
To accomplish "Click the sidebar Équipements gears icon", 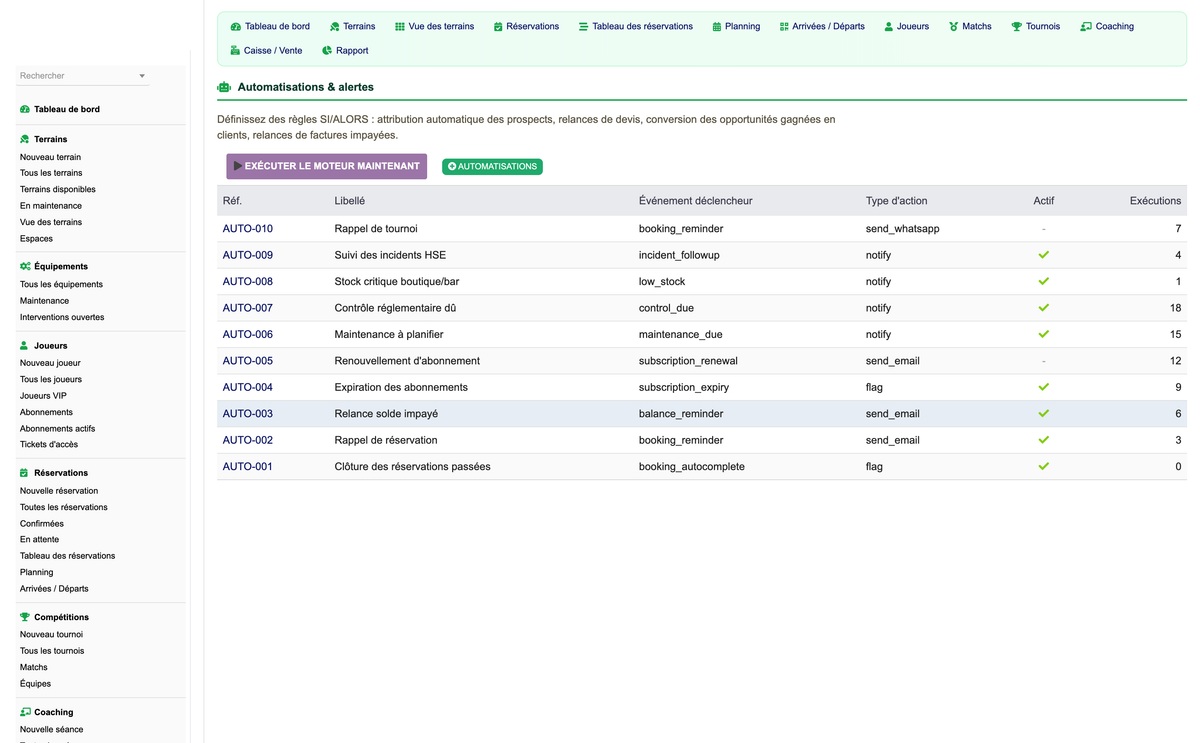I will (25, 267).
